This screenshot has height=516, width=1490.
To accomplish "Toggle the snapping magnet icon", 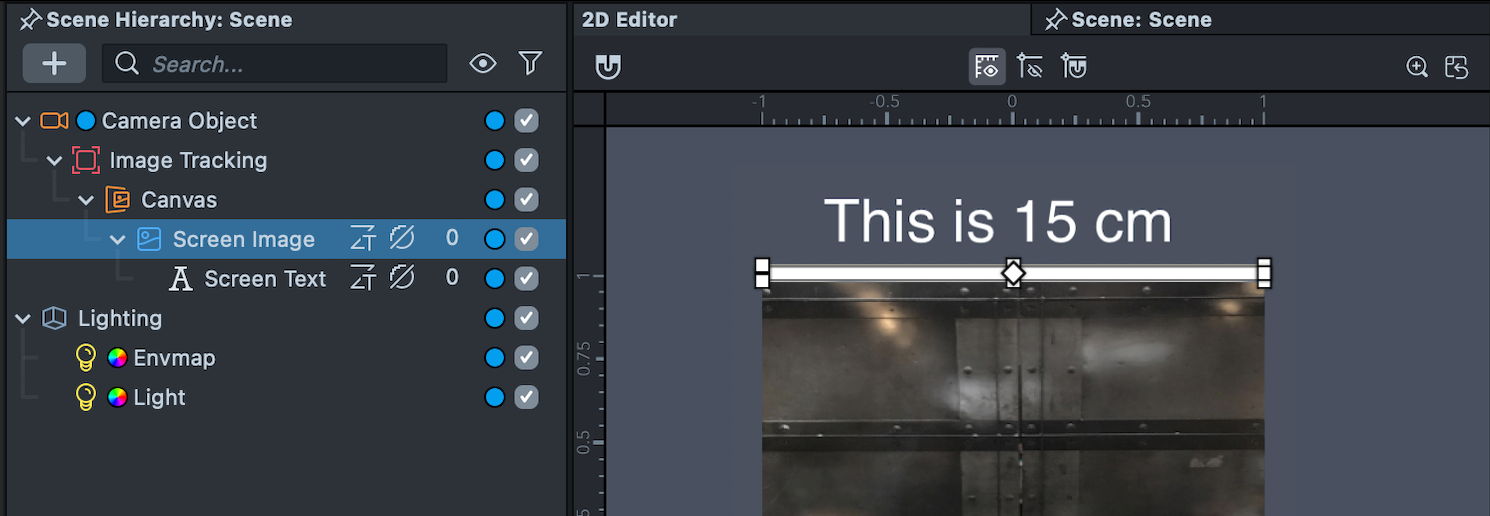I will pos(608,67).
